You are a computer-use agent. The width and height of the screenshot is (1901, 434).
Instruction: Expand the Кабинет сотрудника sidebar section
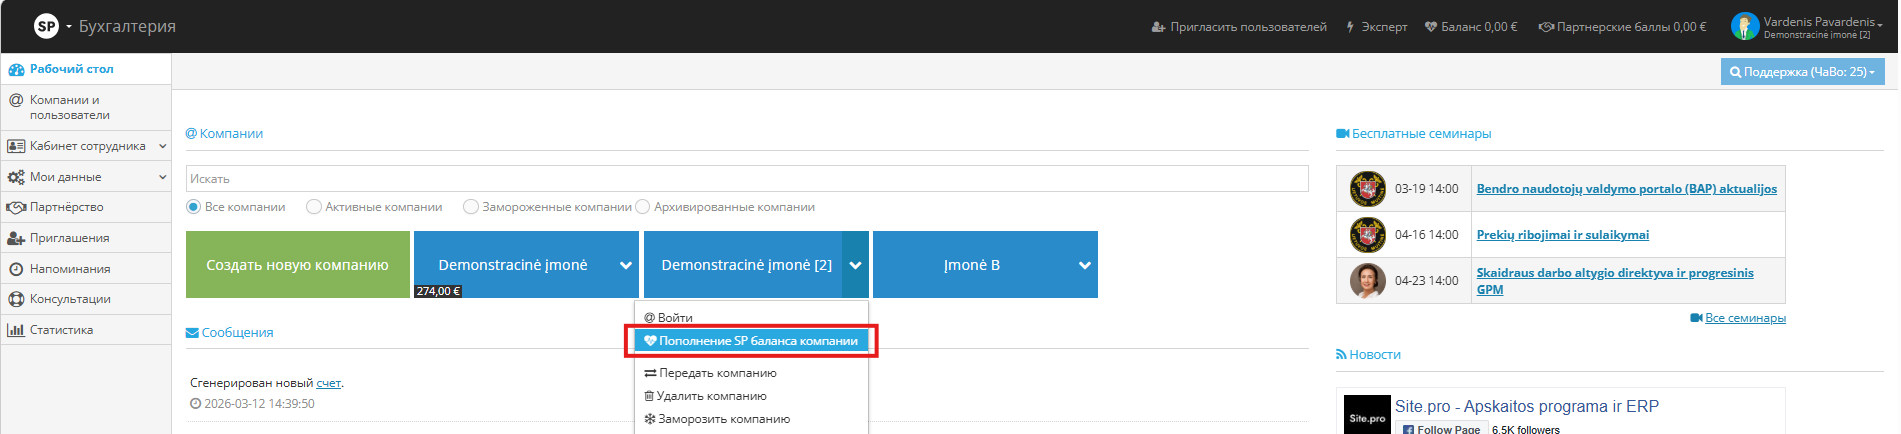86,146
